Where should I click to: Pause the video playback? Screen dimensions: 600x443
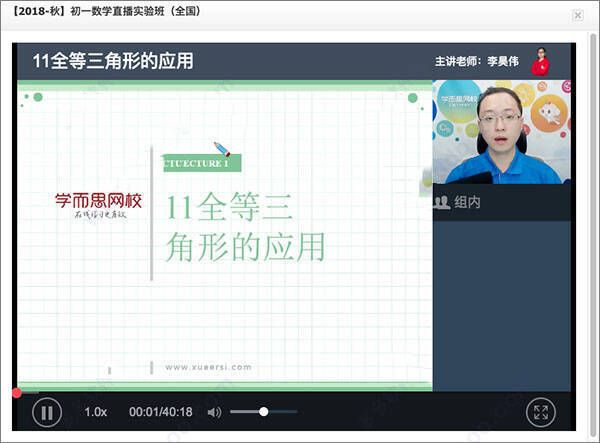click(x=47, y=412)
